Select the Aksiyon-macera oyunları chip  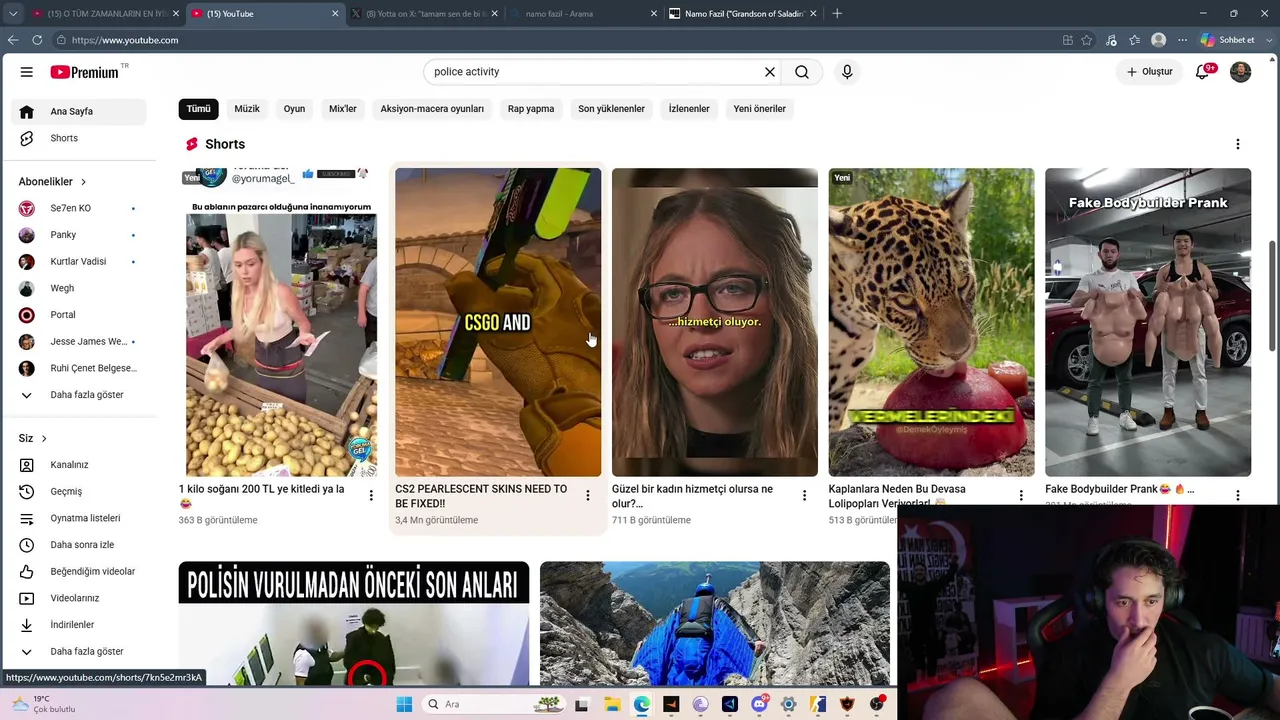coord(432,109)
